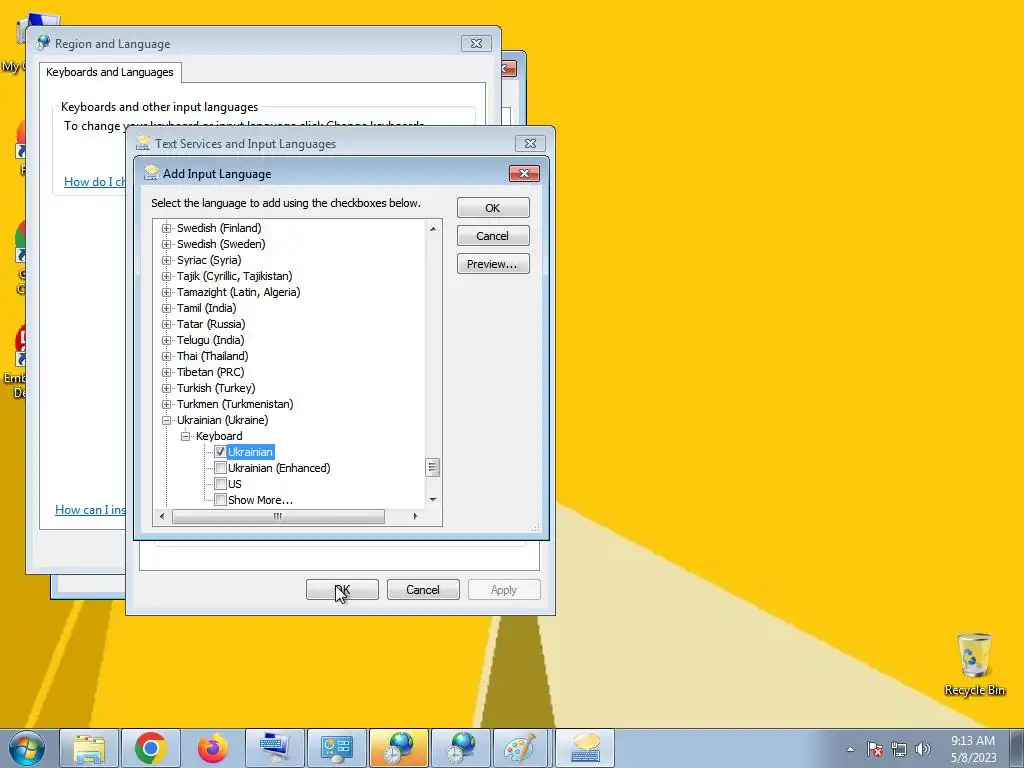Click Cancel in Text Services dialog

pyautogui.click(x=423, y=590)
